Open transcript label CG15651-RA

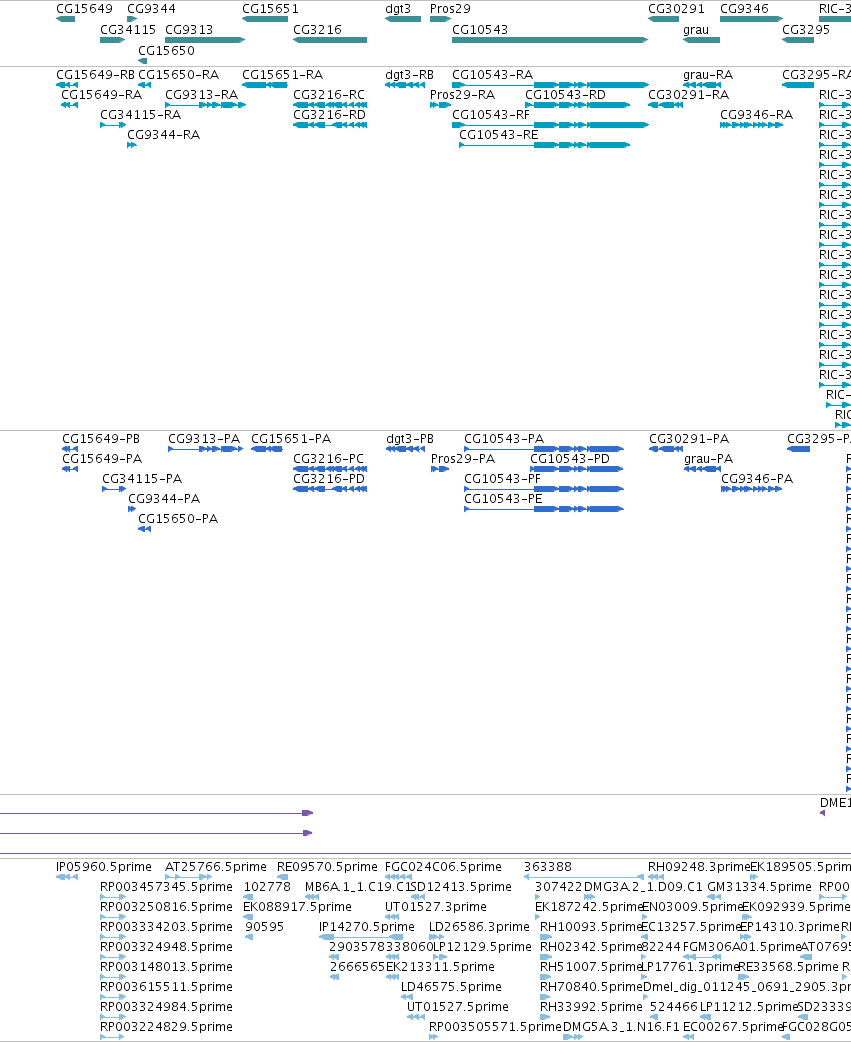(x=282, y=75)
